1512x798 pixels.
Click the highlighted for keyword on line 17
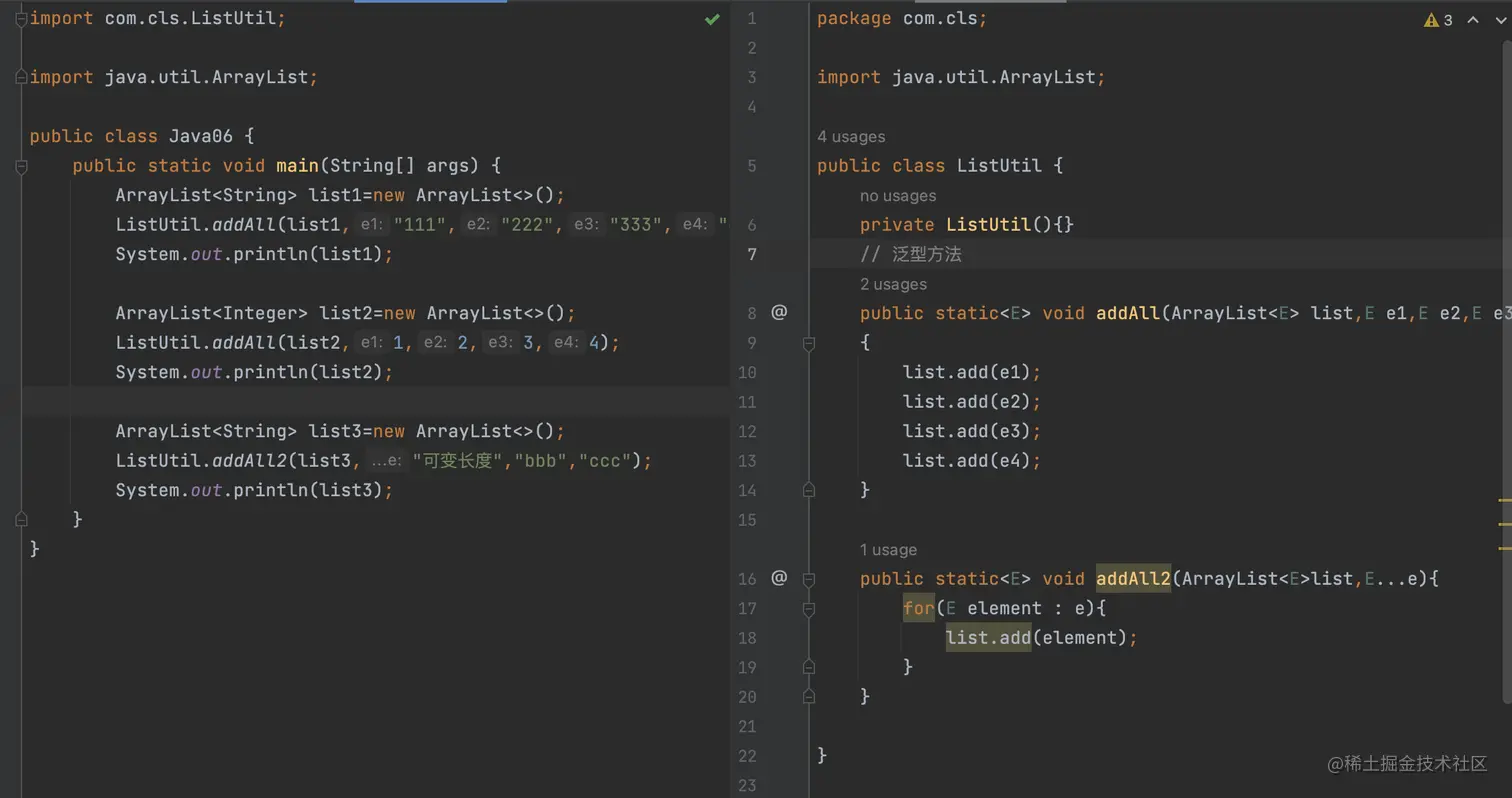coord(919,607)
